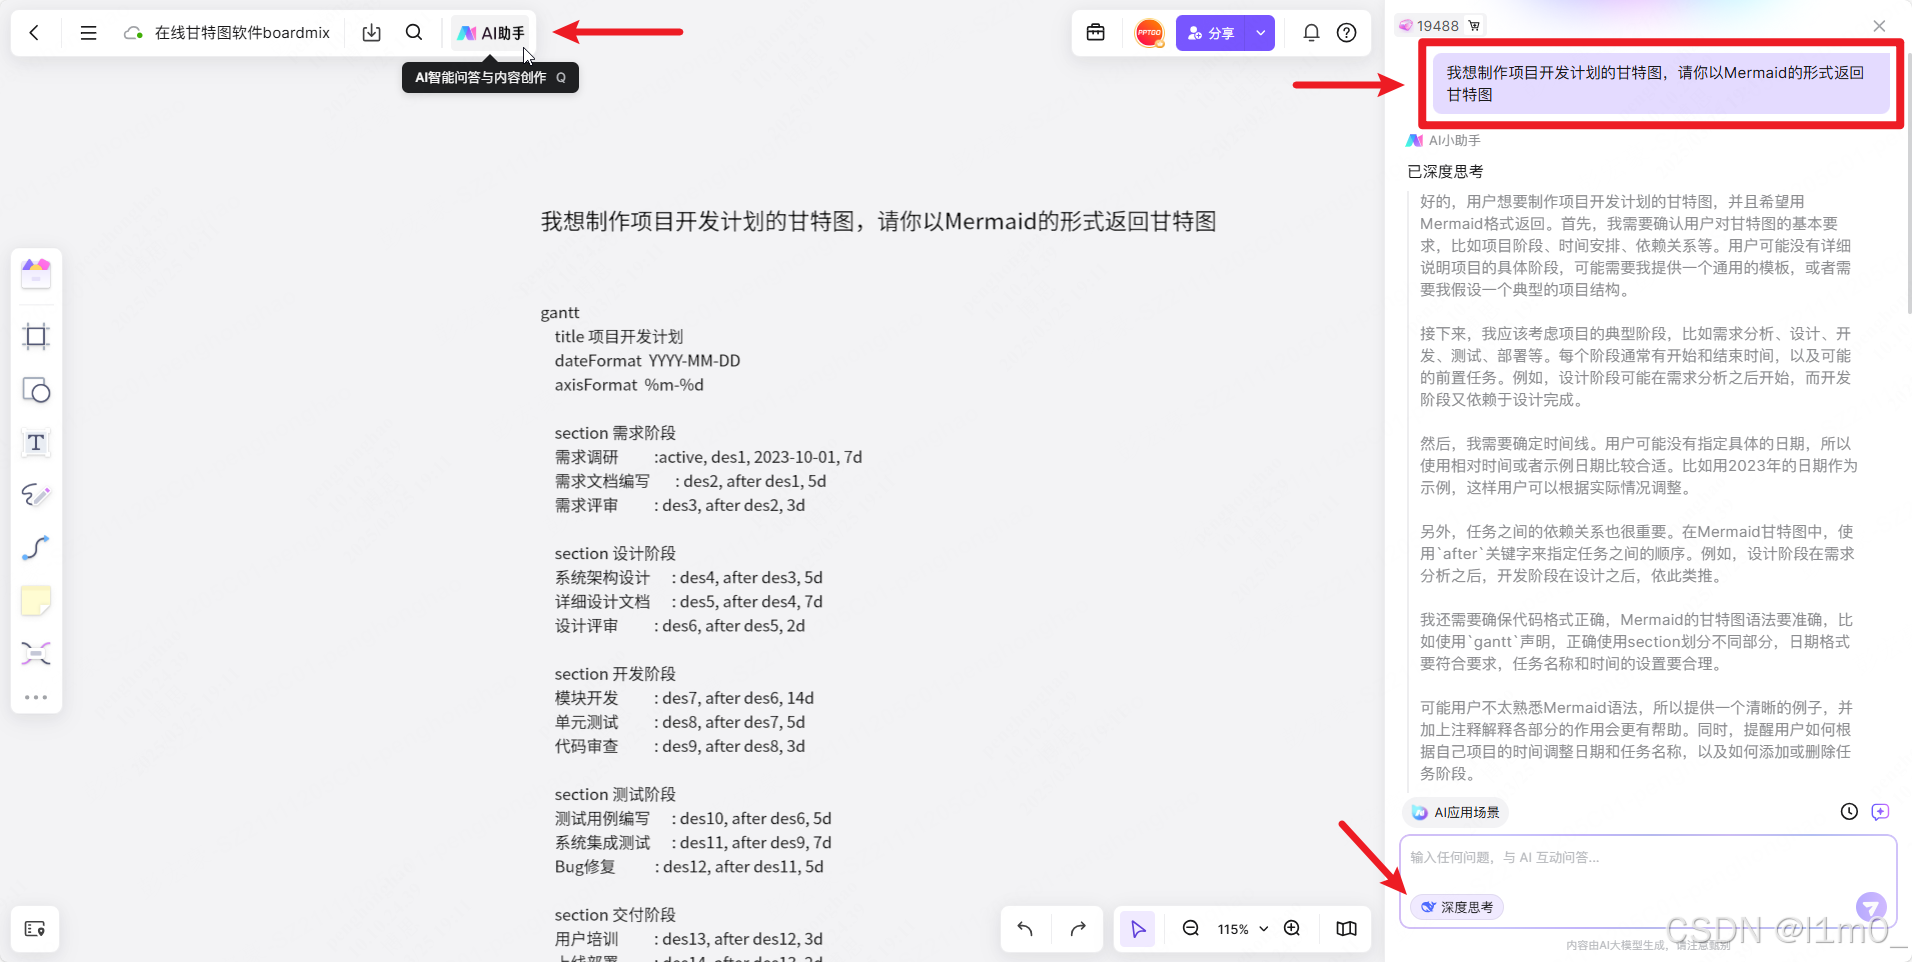Select the pen drawing tool
This screenshot has height=962, width=1912.
click(x=36, y=495)
